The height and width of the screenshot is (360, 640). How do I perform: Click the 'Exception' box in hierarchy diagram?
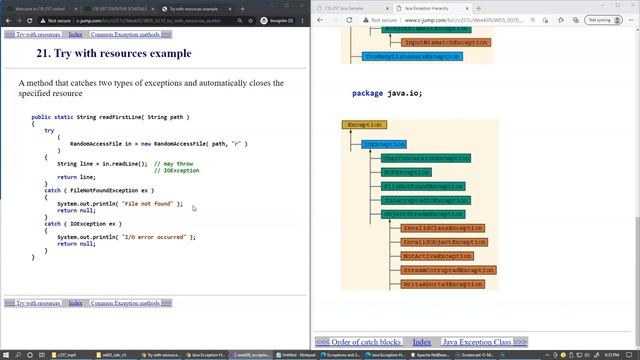[364, 124]
